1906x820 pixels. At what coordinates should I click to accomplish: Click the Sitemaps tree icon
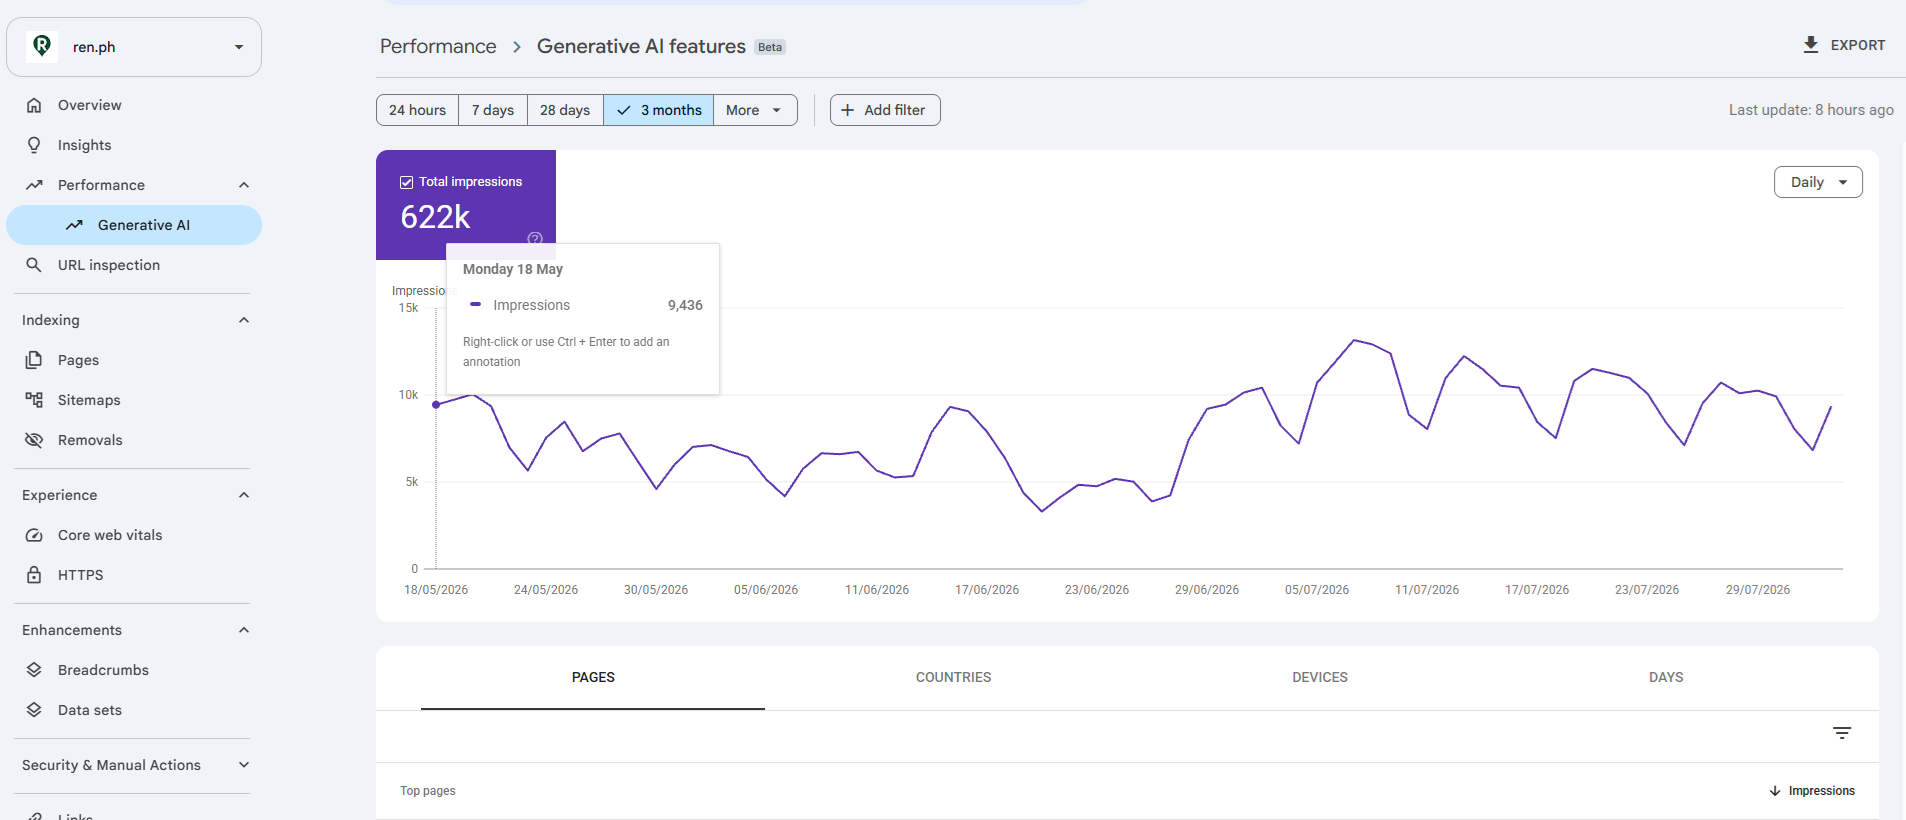tap(34, 400)
